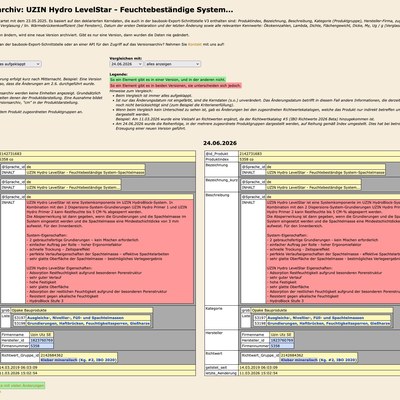Click the red legend color bar
Viewport: 400px width, 400px height.
pos(175,86)
